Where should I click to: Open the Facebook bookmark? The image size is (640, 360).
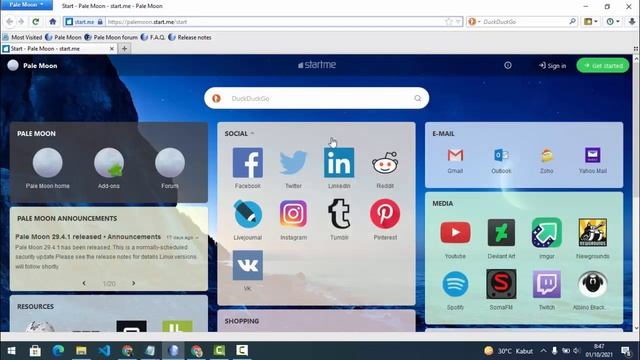click(x=248, y=163)
